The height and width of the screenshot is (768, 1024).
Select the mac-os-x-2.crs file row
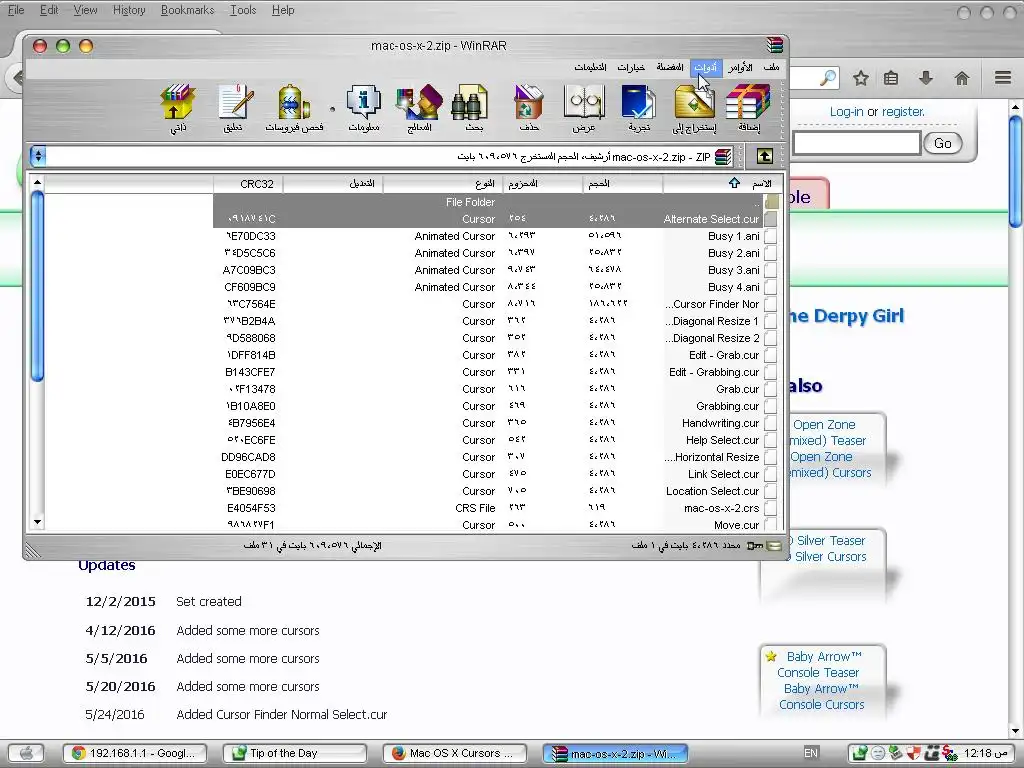click(496, 507)
